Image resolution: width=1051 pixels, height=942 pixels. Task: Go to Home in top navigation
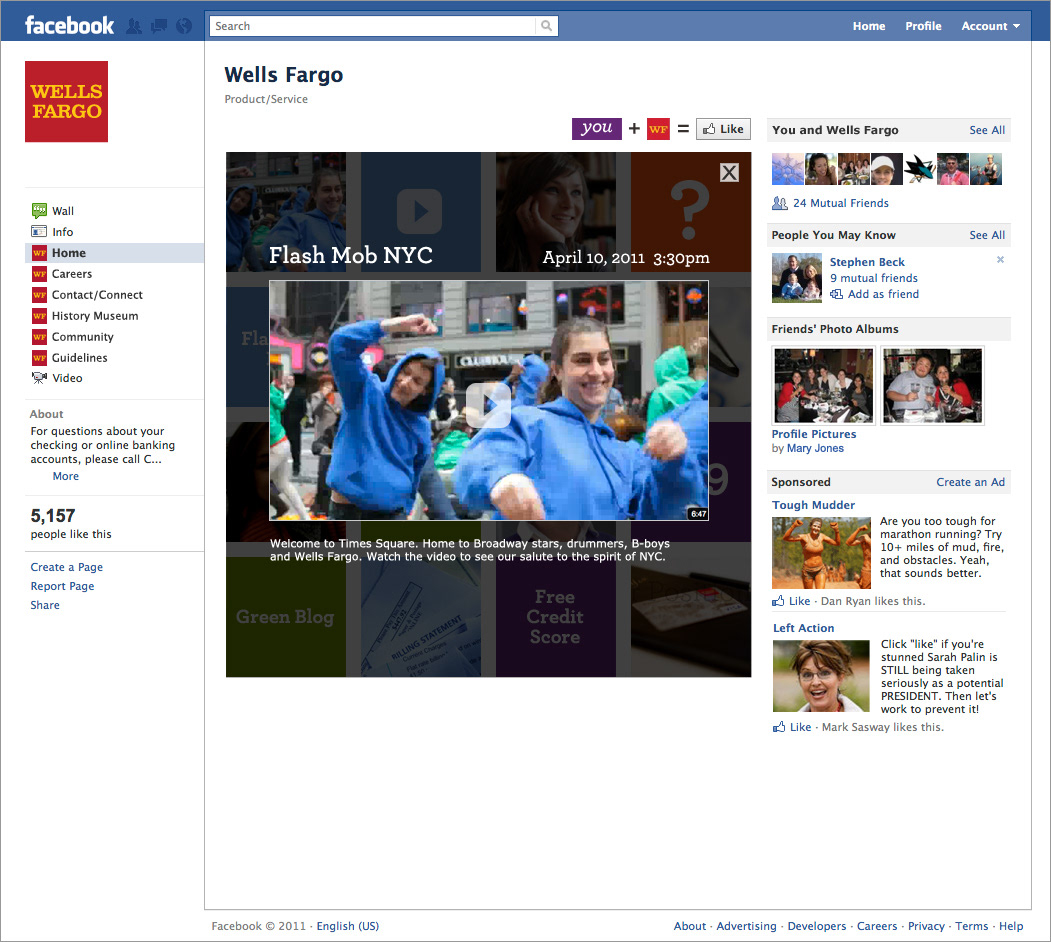click(x=869, y=26)
